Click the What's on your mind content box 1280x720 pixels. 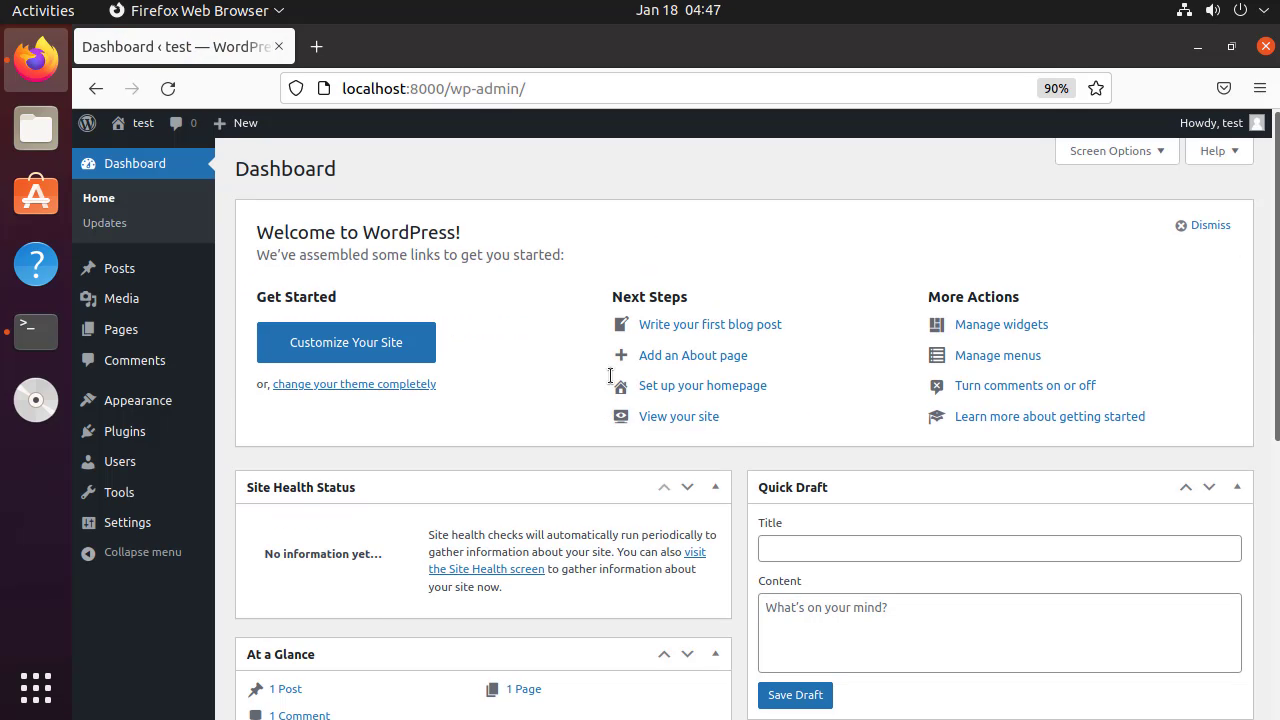tap(1000, 633)
